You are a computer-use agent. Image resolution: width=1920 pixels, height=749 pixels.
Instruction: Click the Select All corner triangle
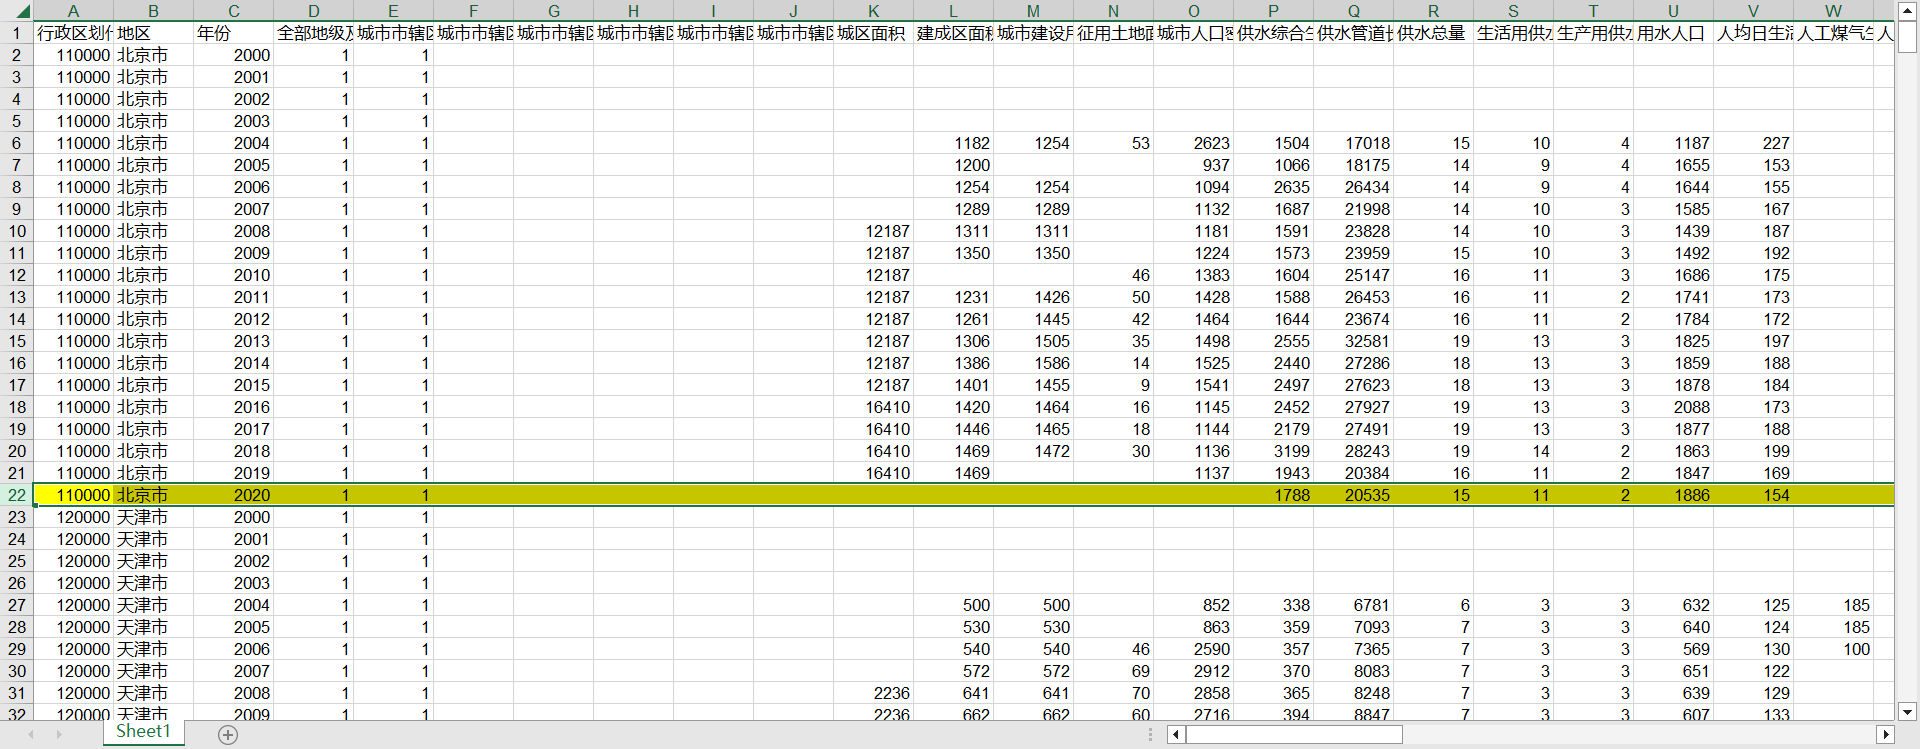[23, 12]
